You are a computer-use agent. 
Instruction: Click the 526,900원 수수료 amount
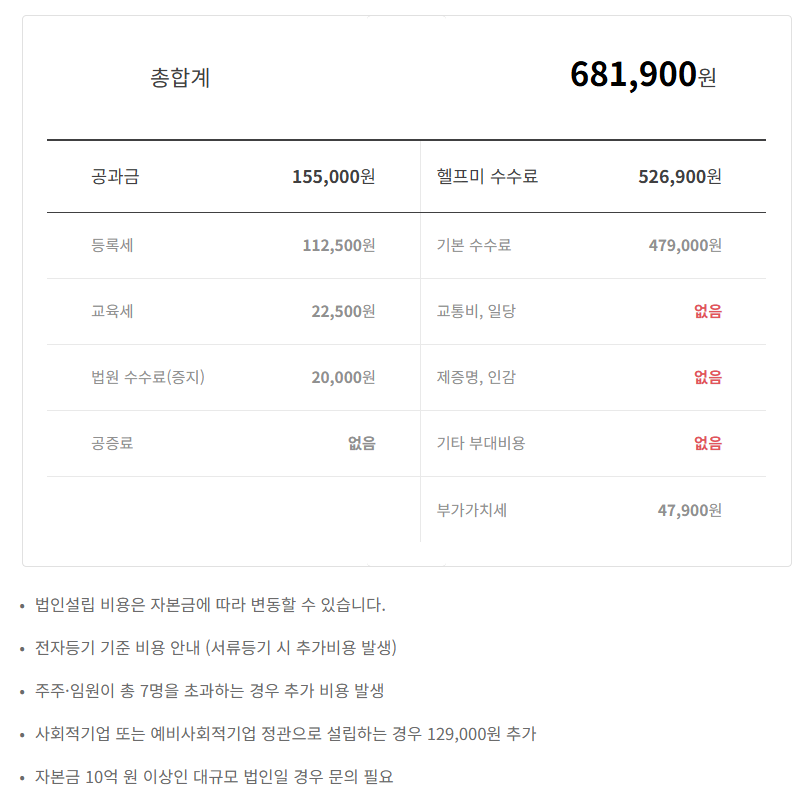pyautogui.click(x=679, y=177)
